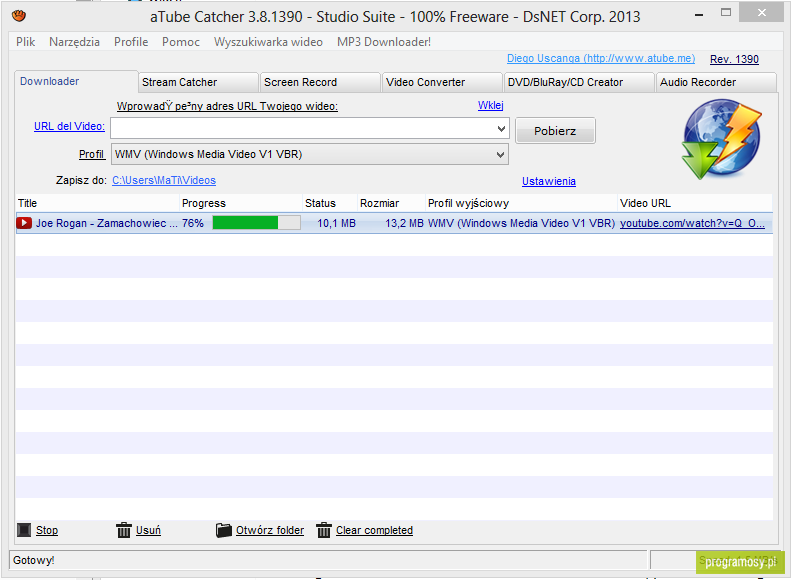Open MP3 Downloader! menu item
The width and height of the screenshot is (791, 580).
pyautogui.click(x=384, y=42)
